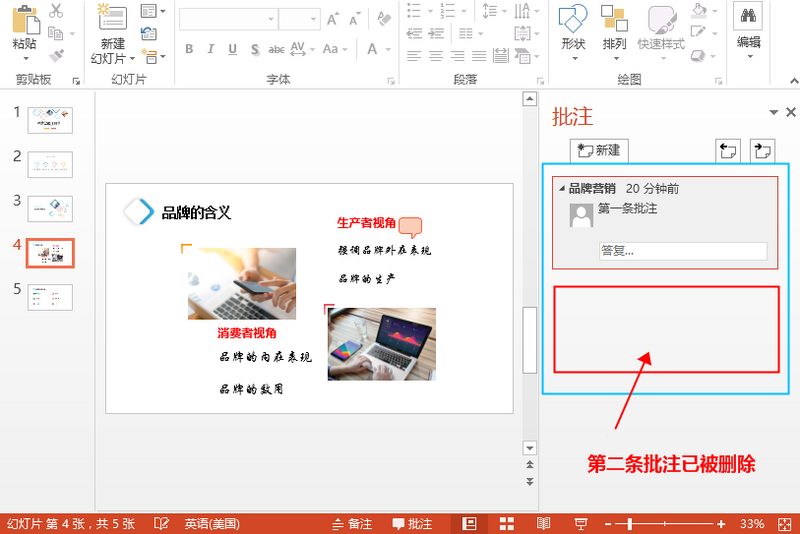Click the Cut scissors icon
800x534 pixels.
[x=56, y=11]
